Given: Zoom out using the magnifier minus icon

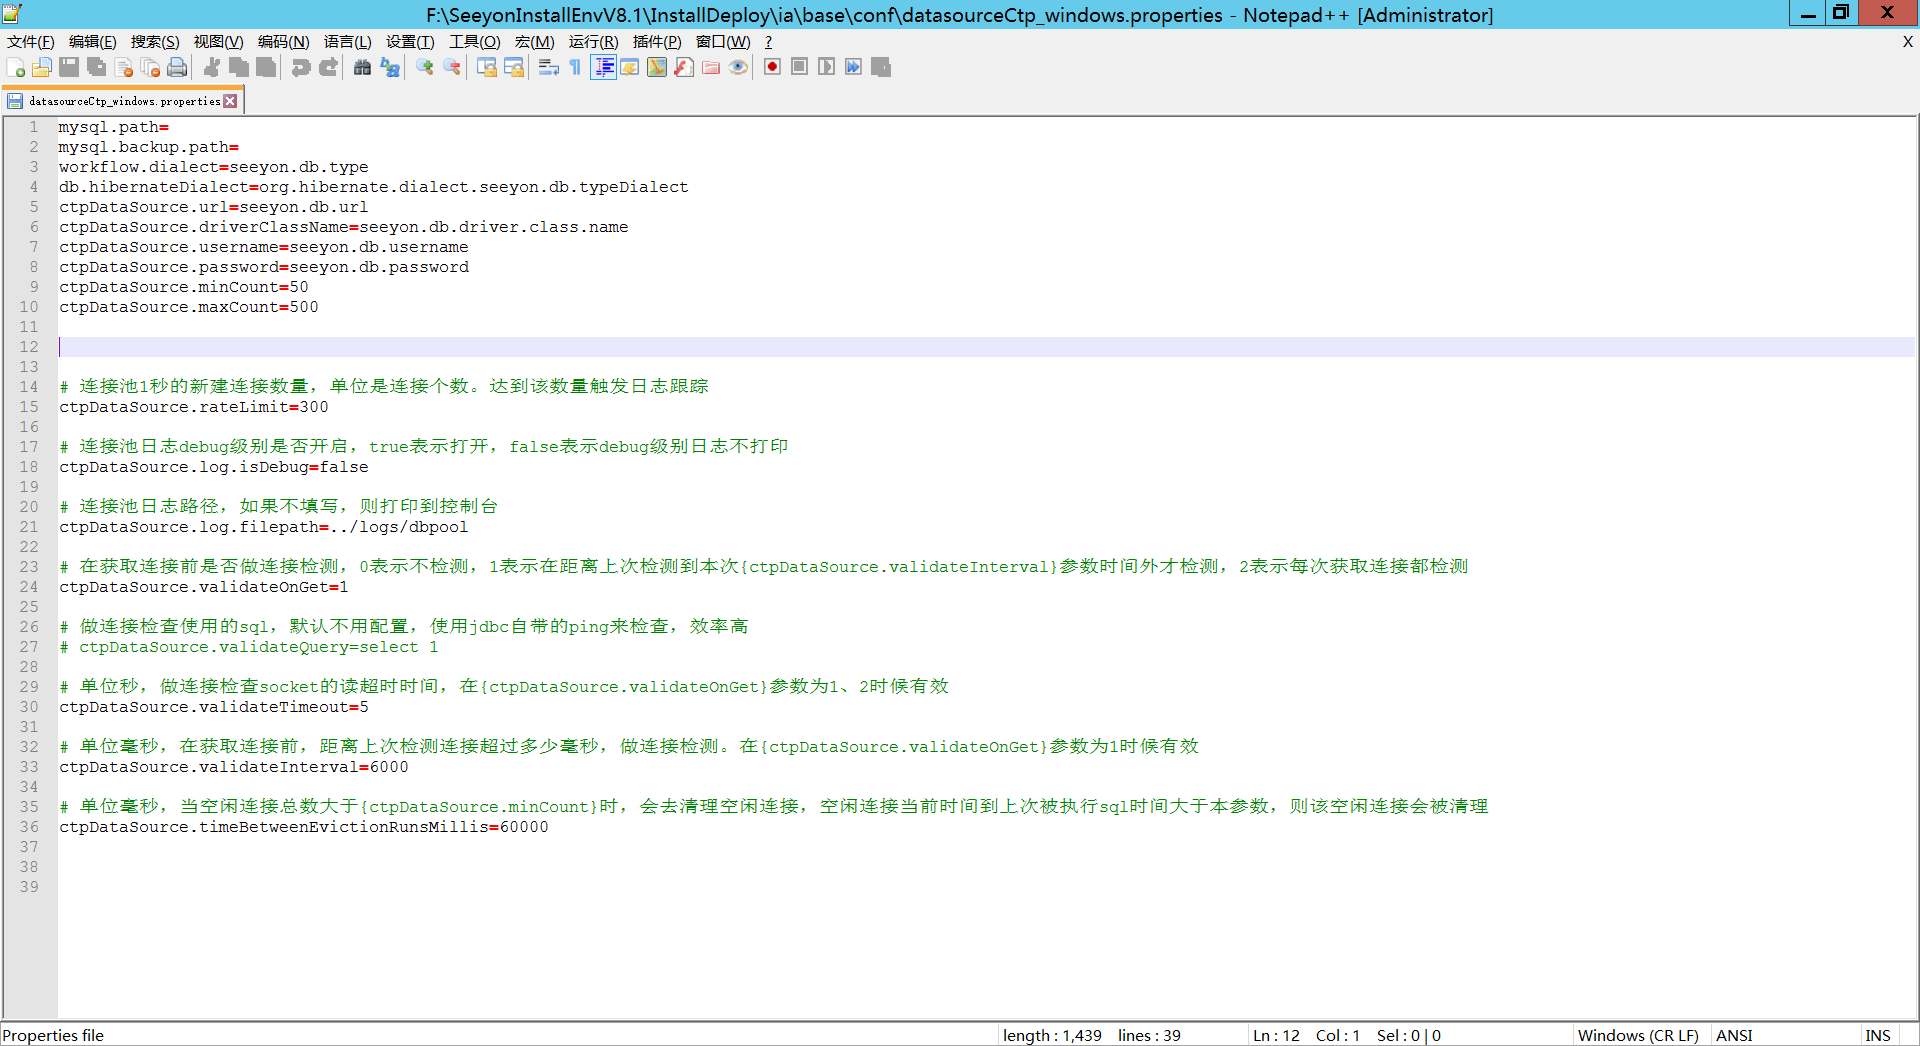Looking at the screenshot, I should [452, 67].
